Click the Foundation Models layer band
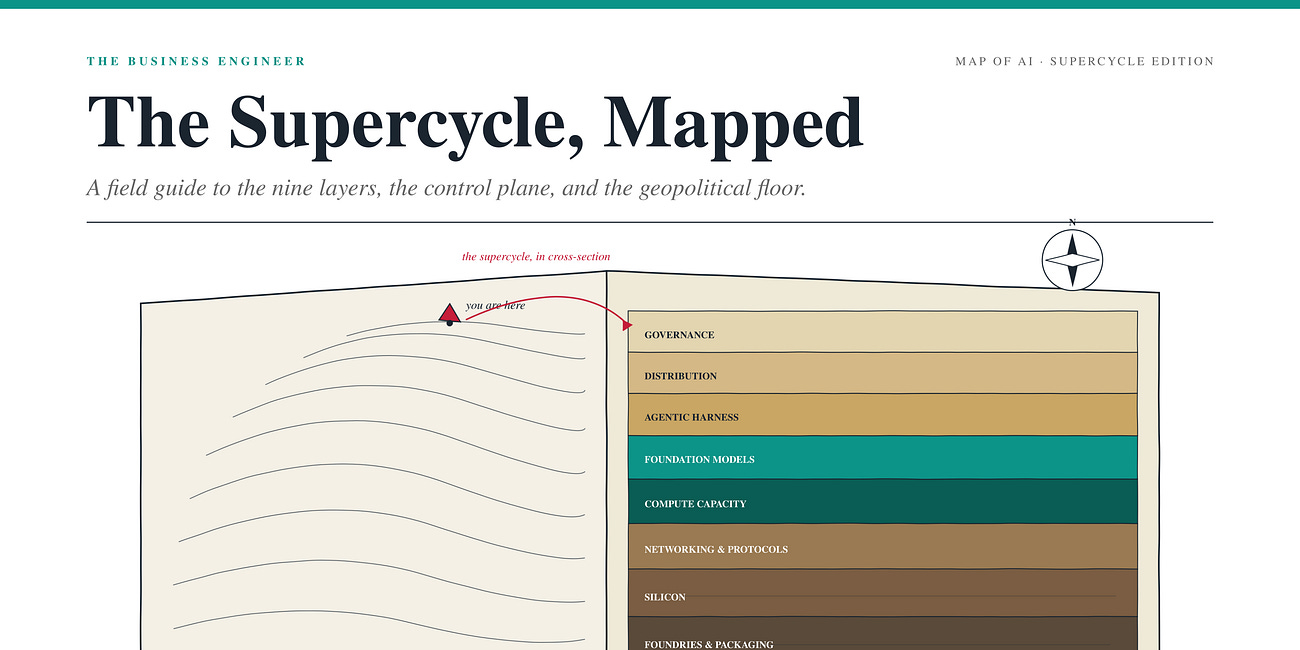Screen dimensions: 1300x650 tap(883, 458)
